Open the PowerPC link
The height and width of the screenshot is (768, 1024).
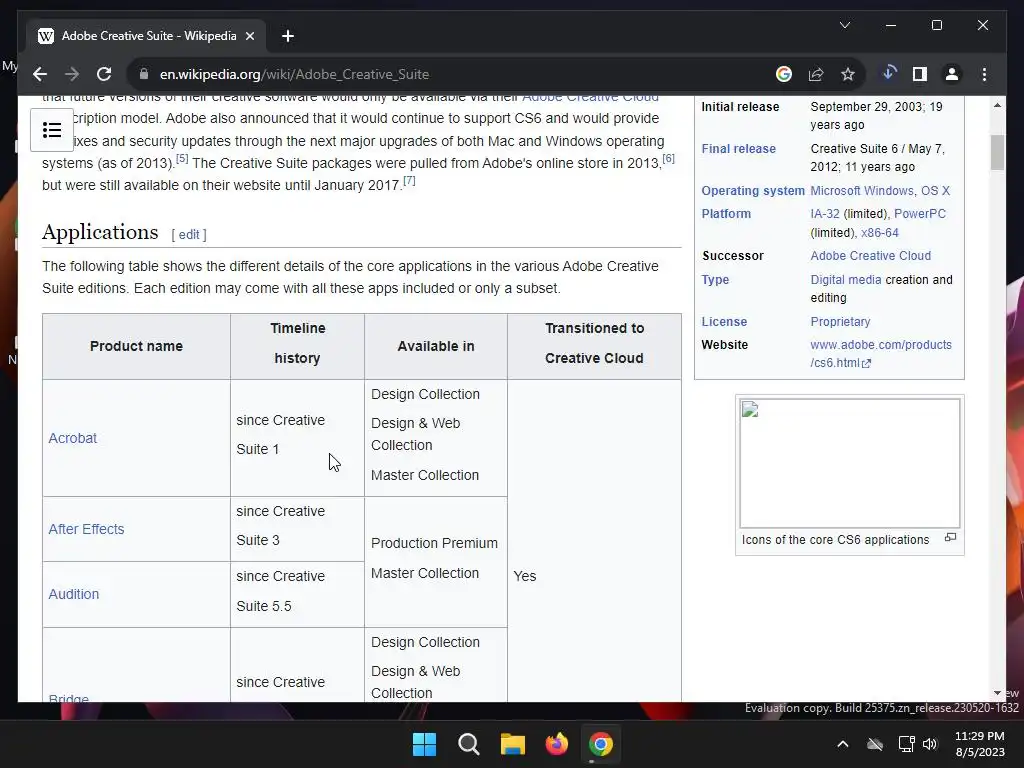click(x=920, y=214)
